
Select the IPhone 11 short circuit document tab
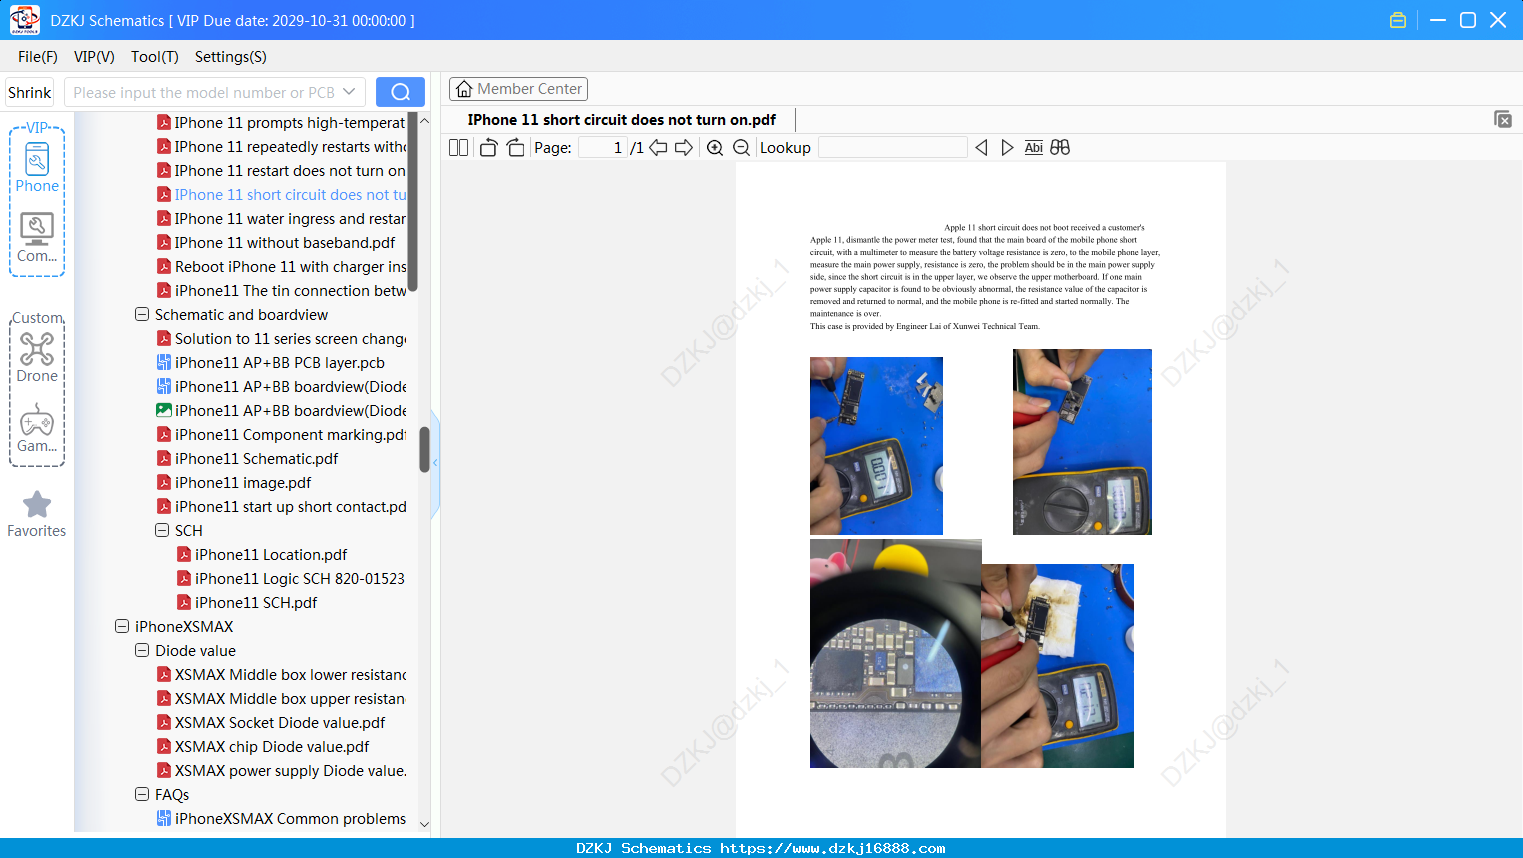pos(621,119)
